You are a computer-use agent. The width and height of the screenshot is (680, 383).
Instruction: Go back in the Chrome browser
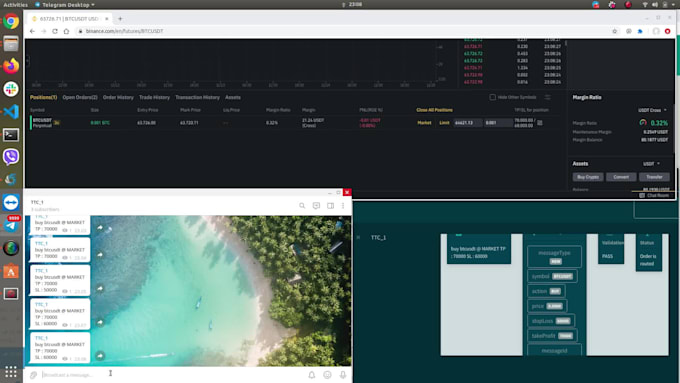point(32,31)
